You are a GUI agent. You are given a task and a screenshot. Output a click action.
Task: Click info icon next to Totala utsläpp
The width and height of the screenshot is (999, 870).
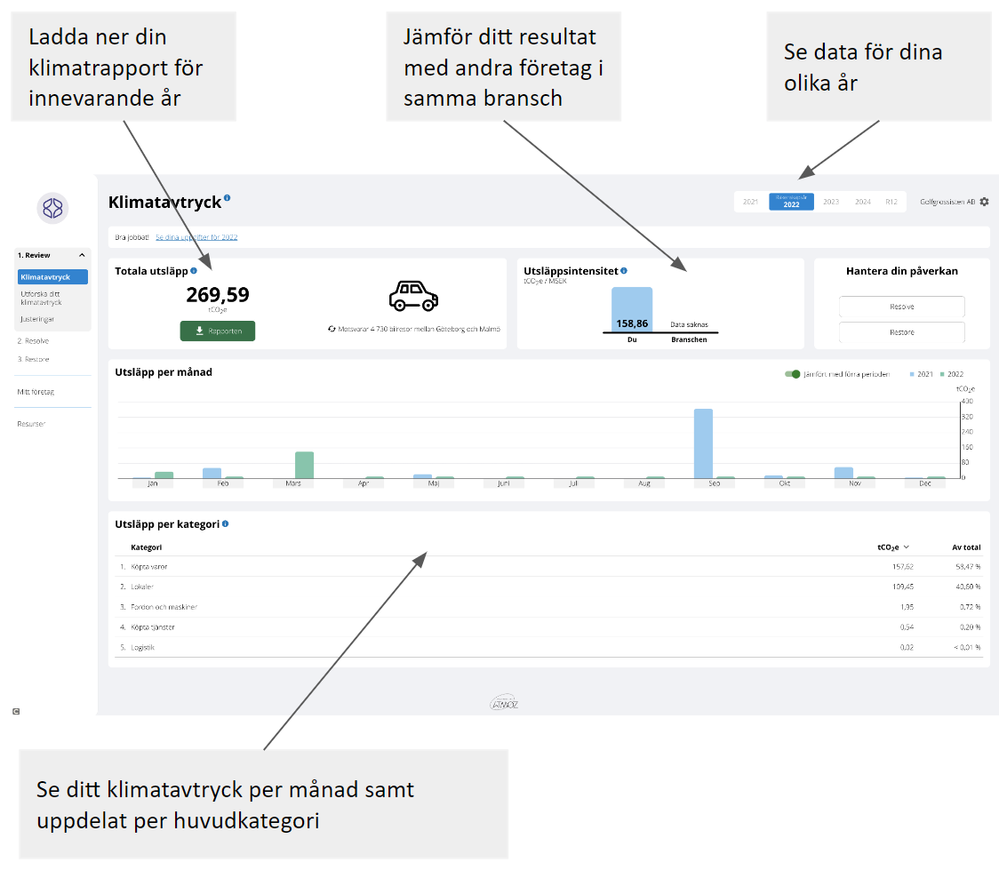[x=194, y=271]
